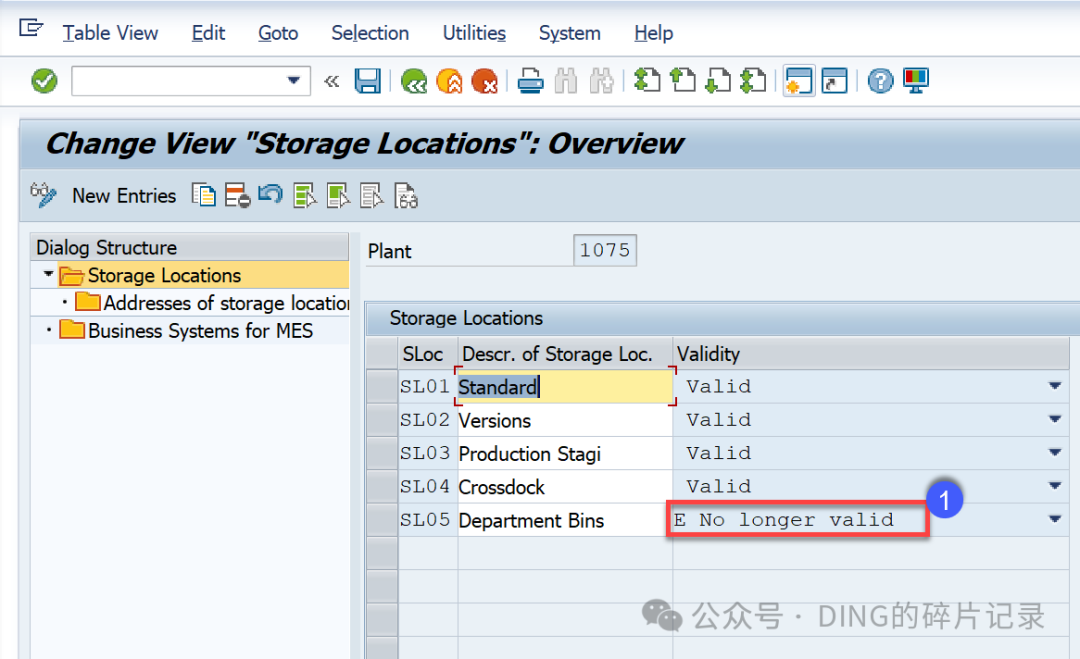Image resolution: width=1080 pixels, height=659 pixels.
Task: Collapse the Storage Locations tree node
Action: coord(48,274)
